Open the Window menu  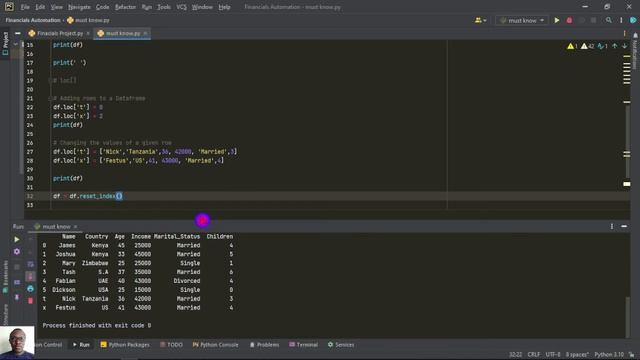pyautogui.click(x=202, y=7)
